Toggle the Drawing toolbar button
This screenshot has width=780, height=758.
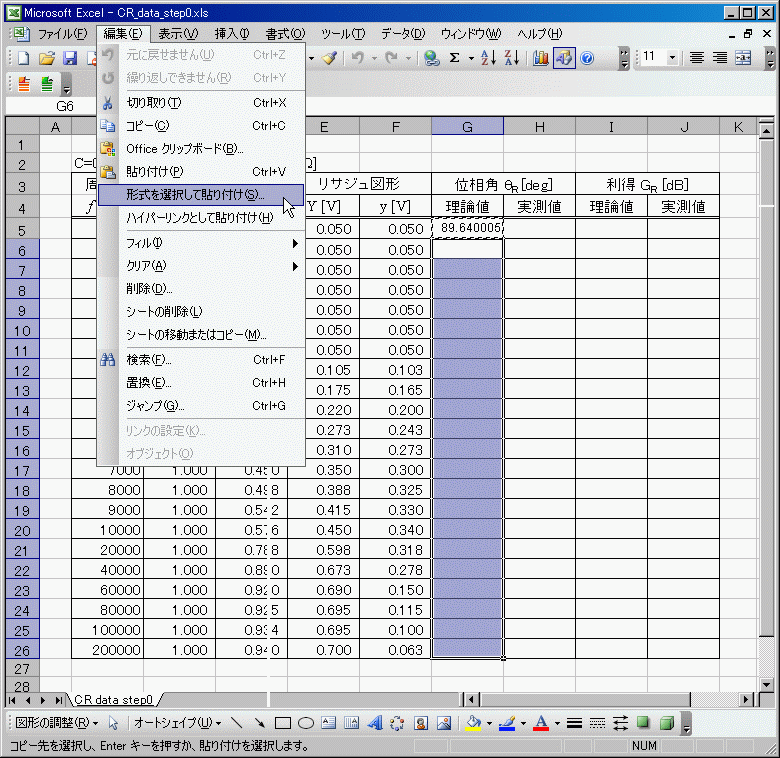click(564, 58)
